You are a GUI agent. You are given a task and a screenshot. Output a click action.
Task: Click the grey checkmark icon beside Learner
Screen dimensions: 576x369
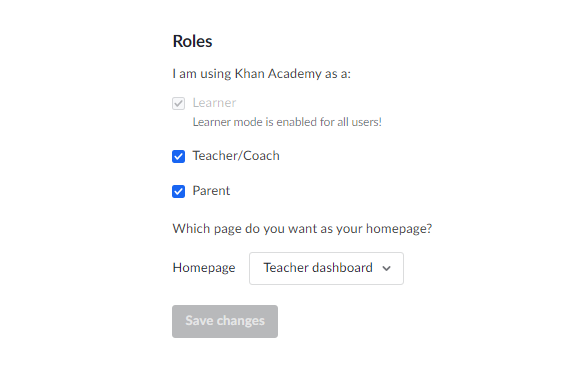[x=179, y=103]
